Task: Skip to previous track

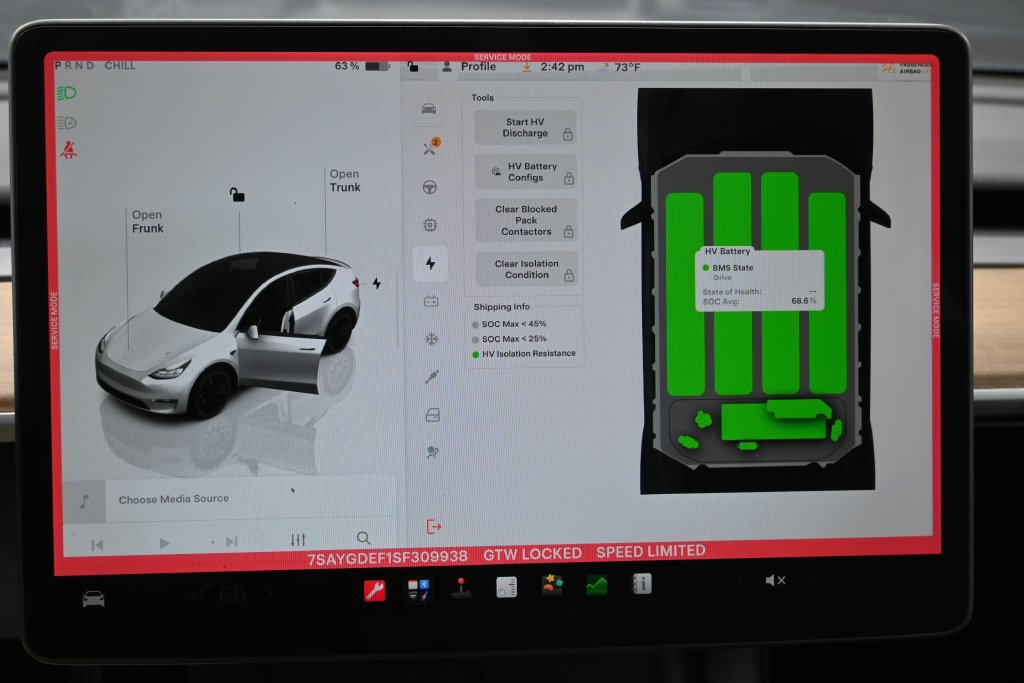Action: (97, 545)
